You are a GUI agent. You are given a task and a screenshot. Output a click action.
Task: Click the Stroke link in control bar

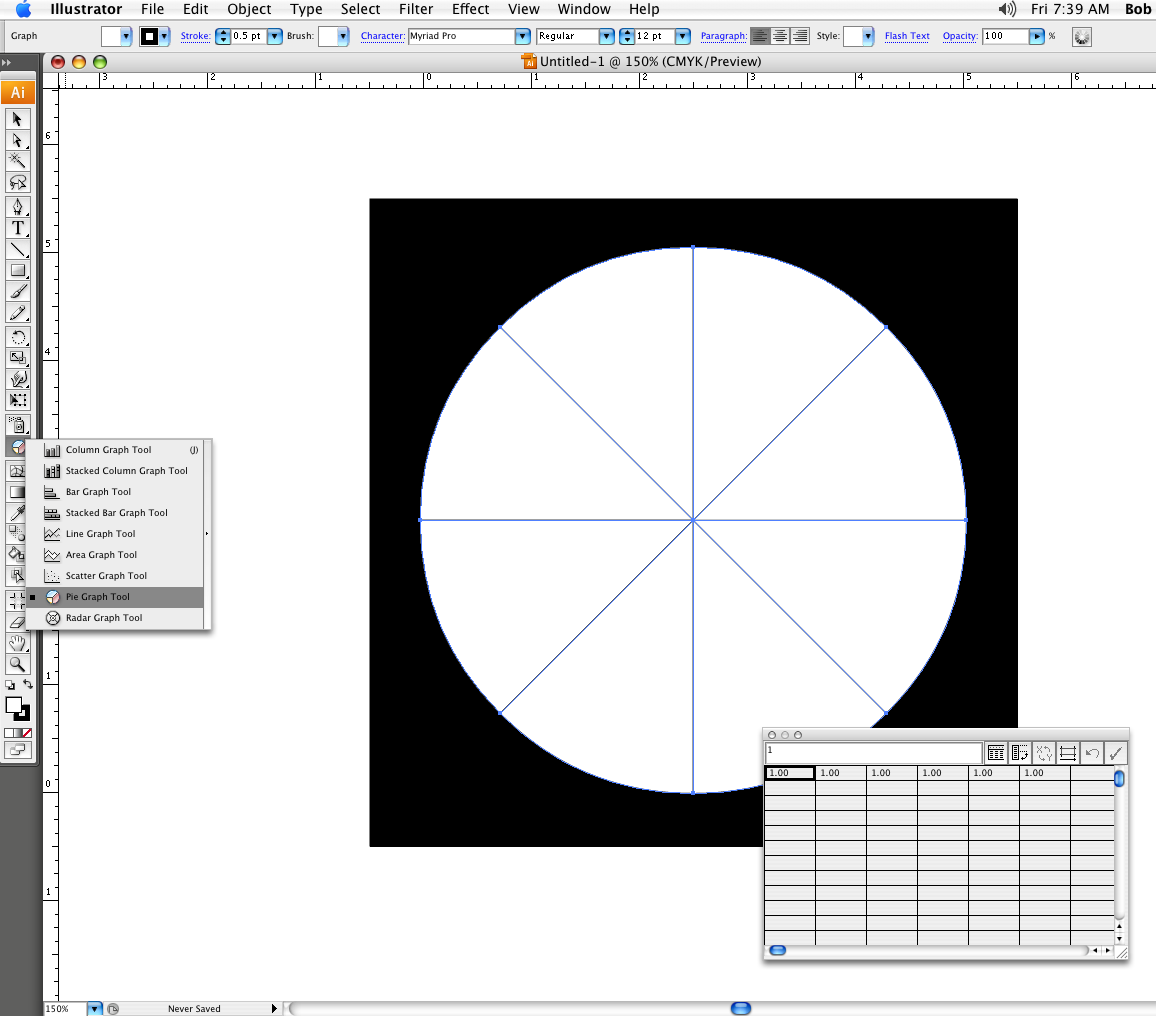(195, 36)
